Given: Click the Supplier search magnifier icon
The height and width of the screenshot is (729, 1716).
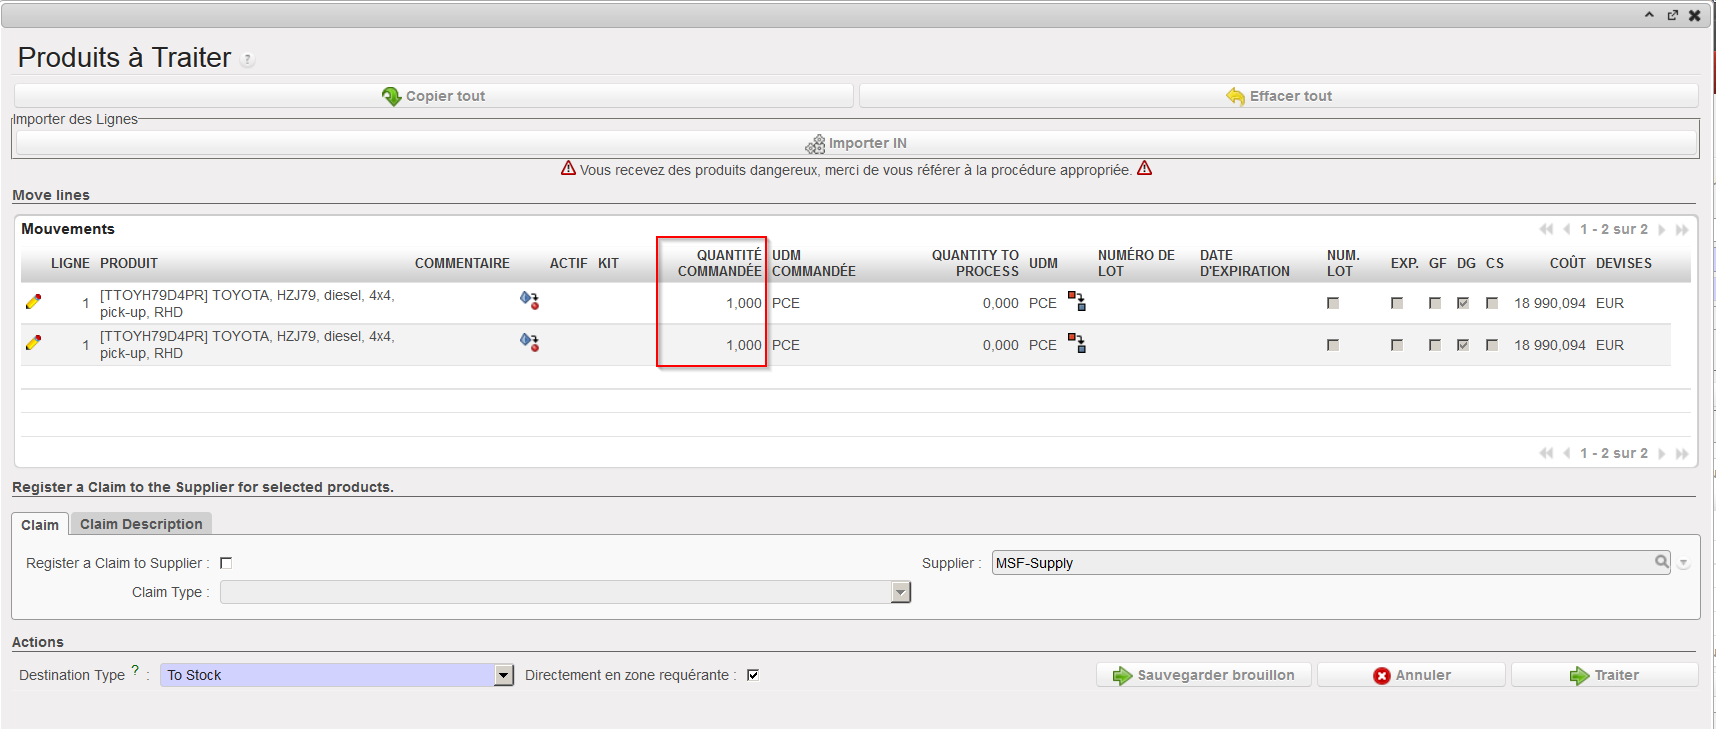Looking at the screenshot, I should coord(1661,562).
